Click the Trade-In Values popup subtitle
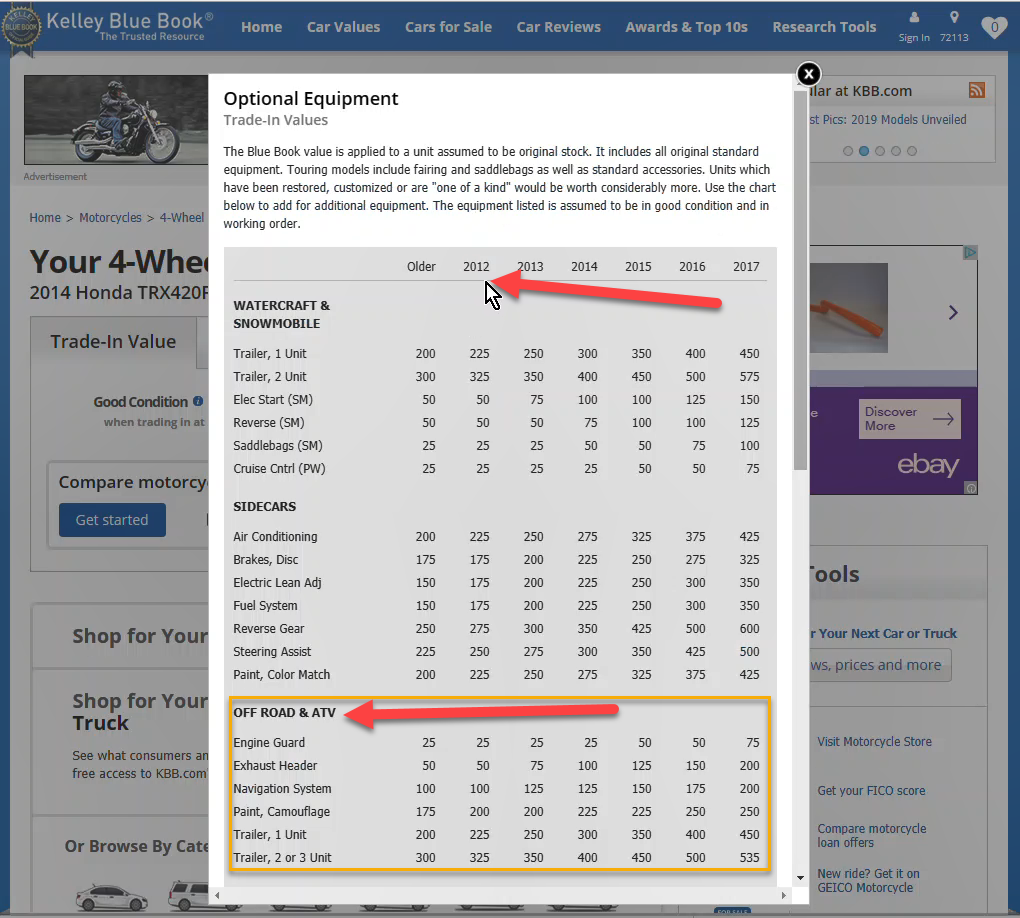Viewport: 1020px width, 918px height. [x=276, y=120]
